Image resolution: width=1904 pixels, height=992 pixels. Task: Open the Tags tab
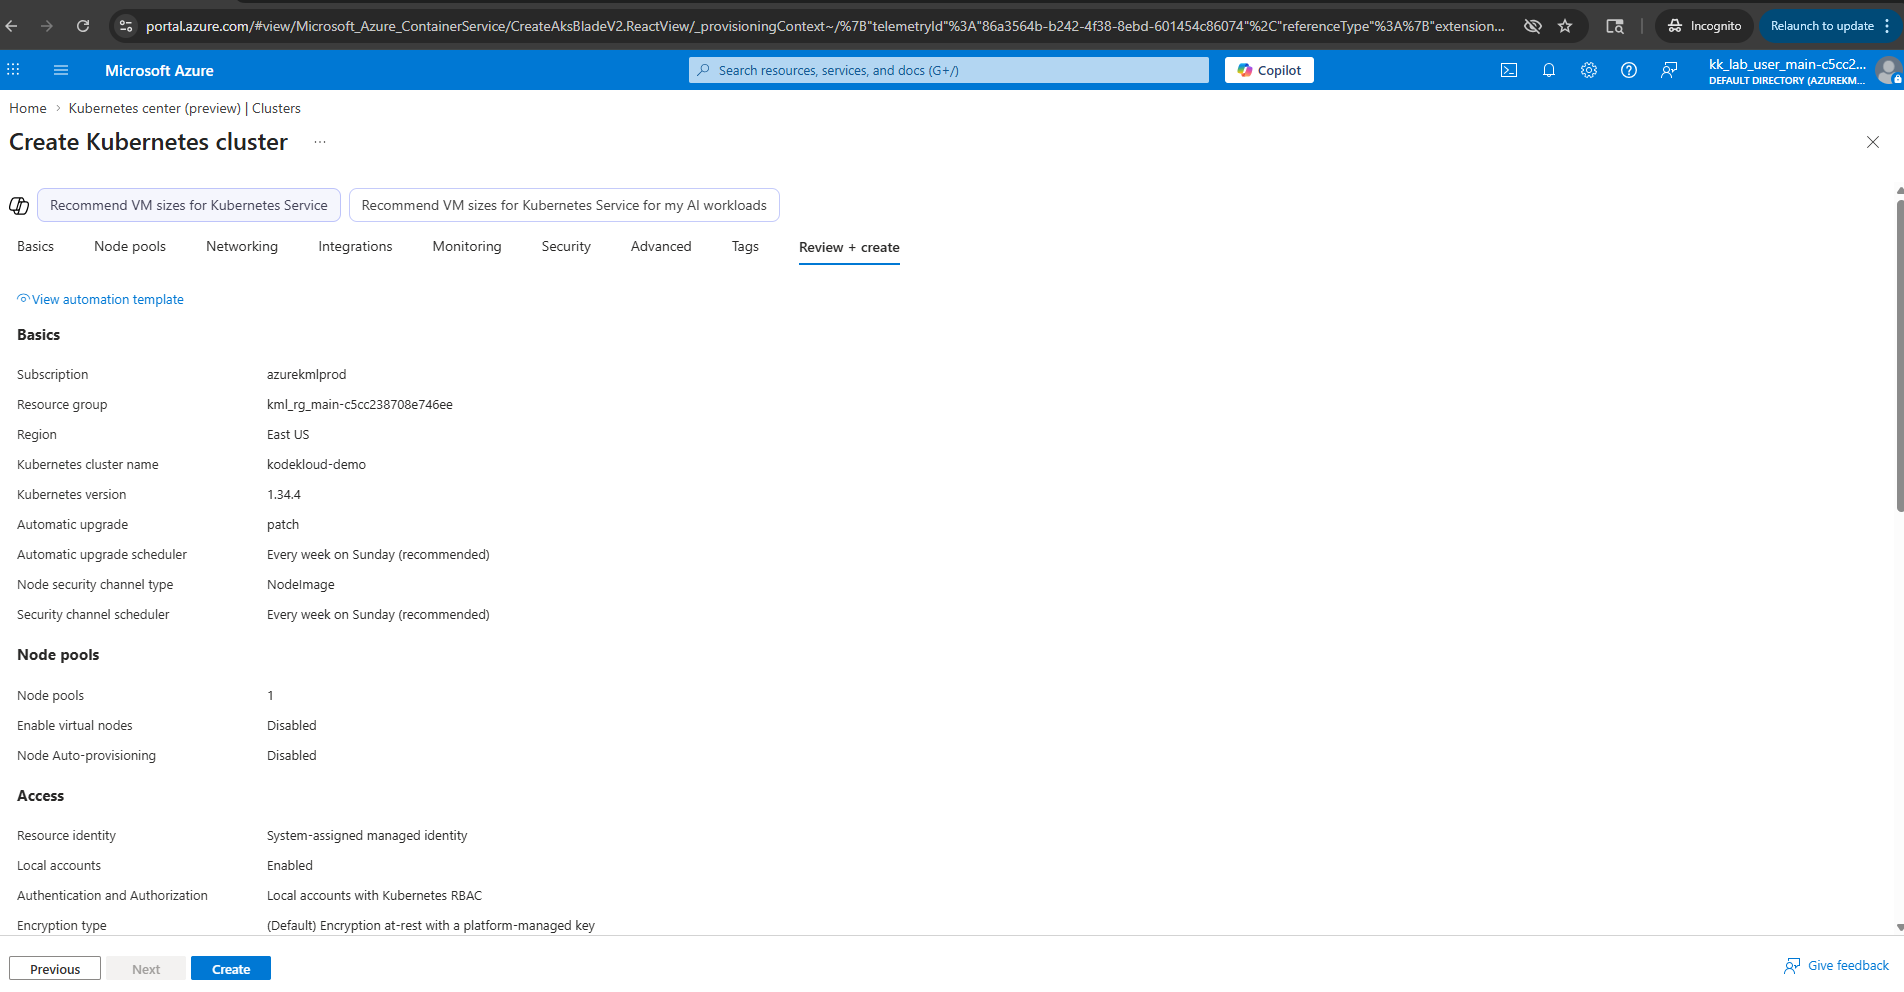[745, 247]
